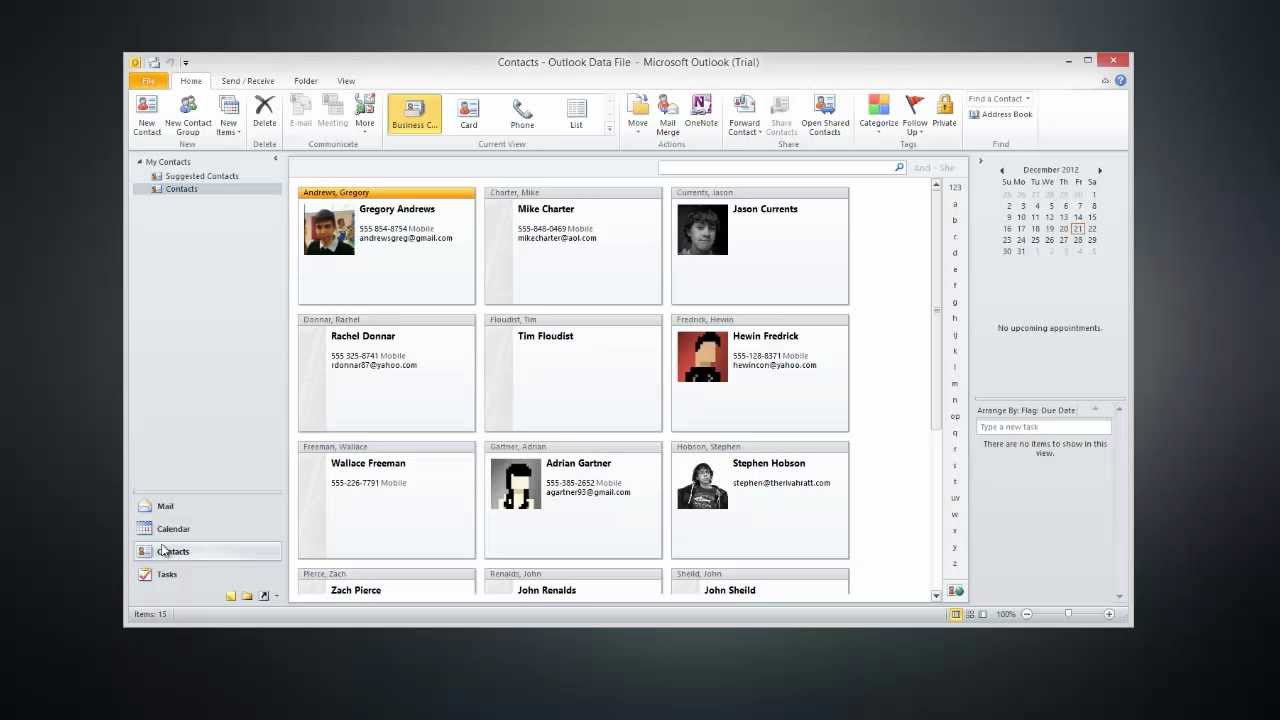Switch to Normal view in status bar
Image resolution: width=1280 pixels, height=720 pixels.
tap(955, 614)
